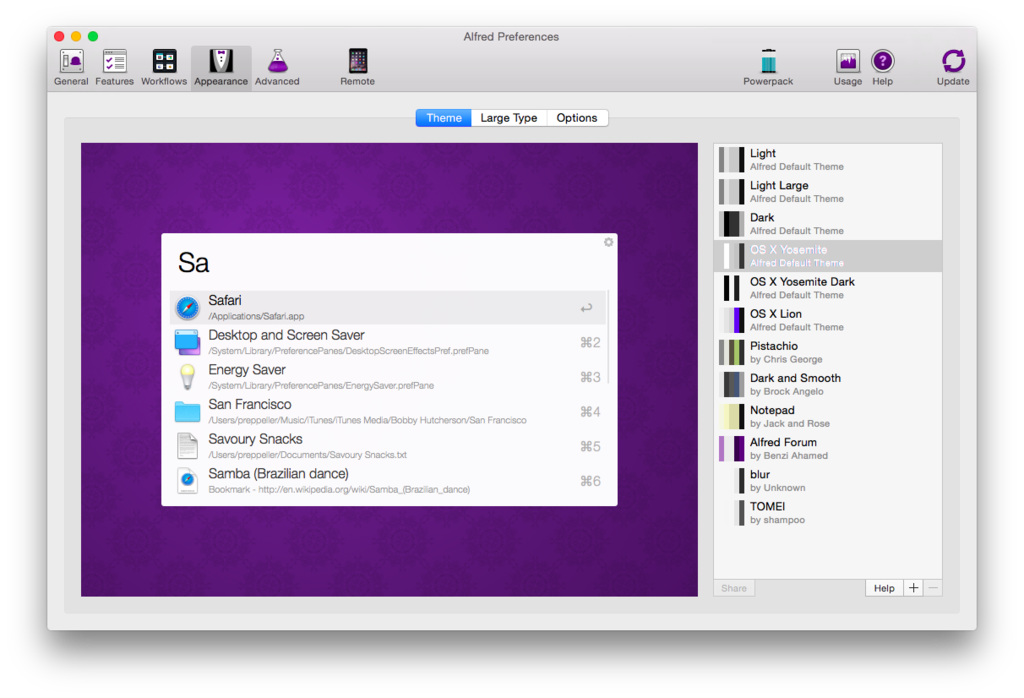Select the OS X Yosemite Dark theme

pos(828,288)
